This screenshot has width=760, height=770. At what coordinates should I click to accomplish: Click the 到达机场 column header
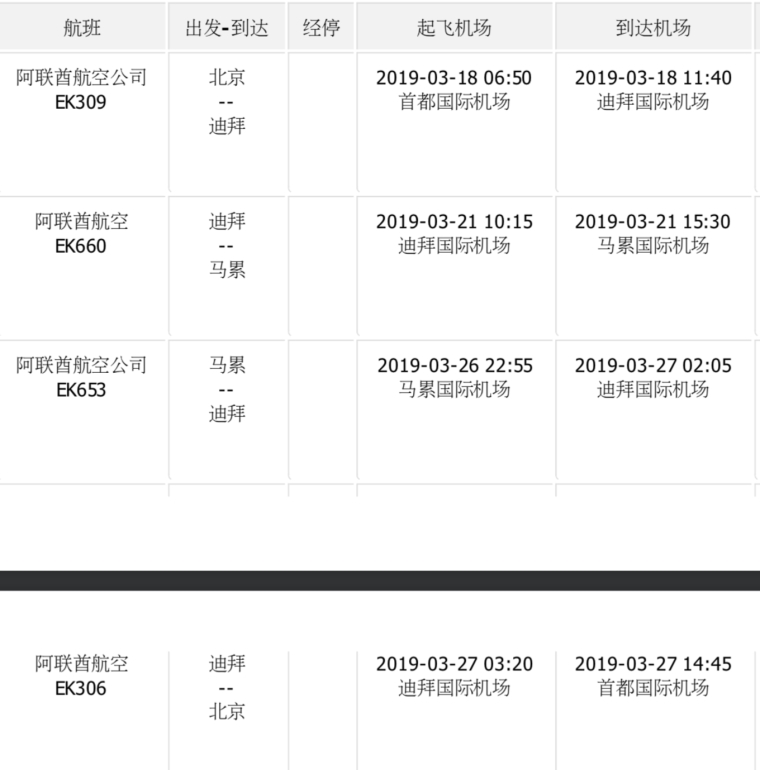pyautogui.click(x=653, y=28)
